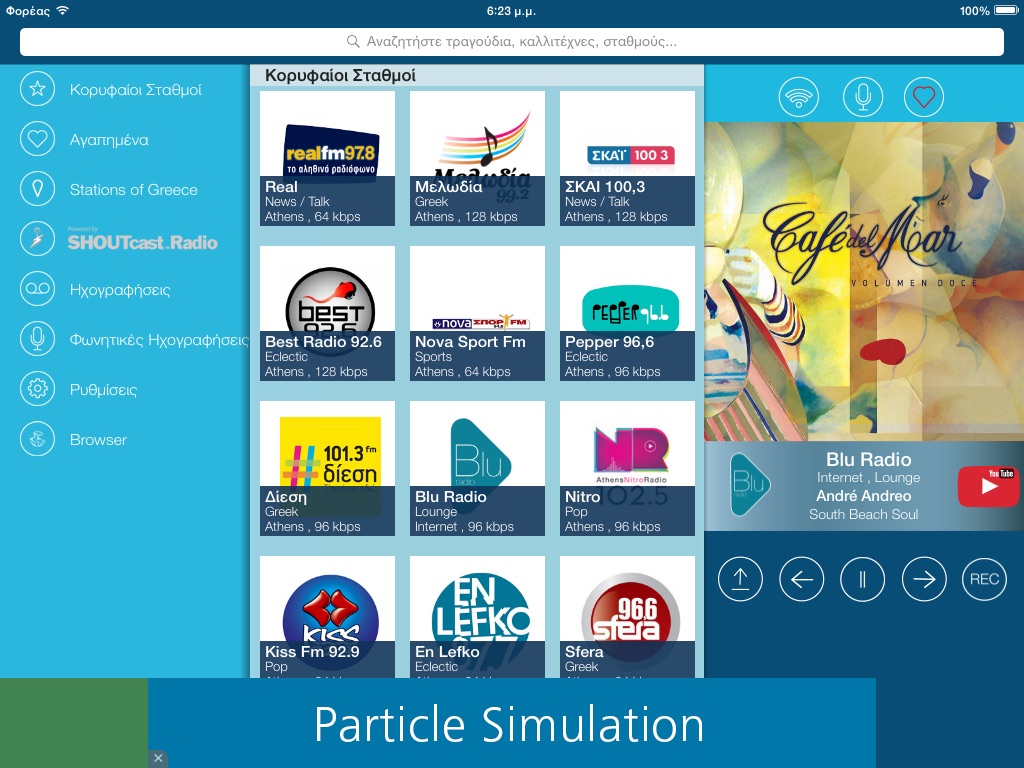Play Kiss Fm 92.9 station
The width and height of the screenshot is (1024, 768).
tap(327, 617)
